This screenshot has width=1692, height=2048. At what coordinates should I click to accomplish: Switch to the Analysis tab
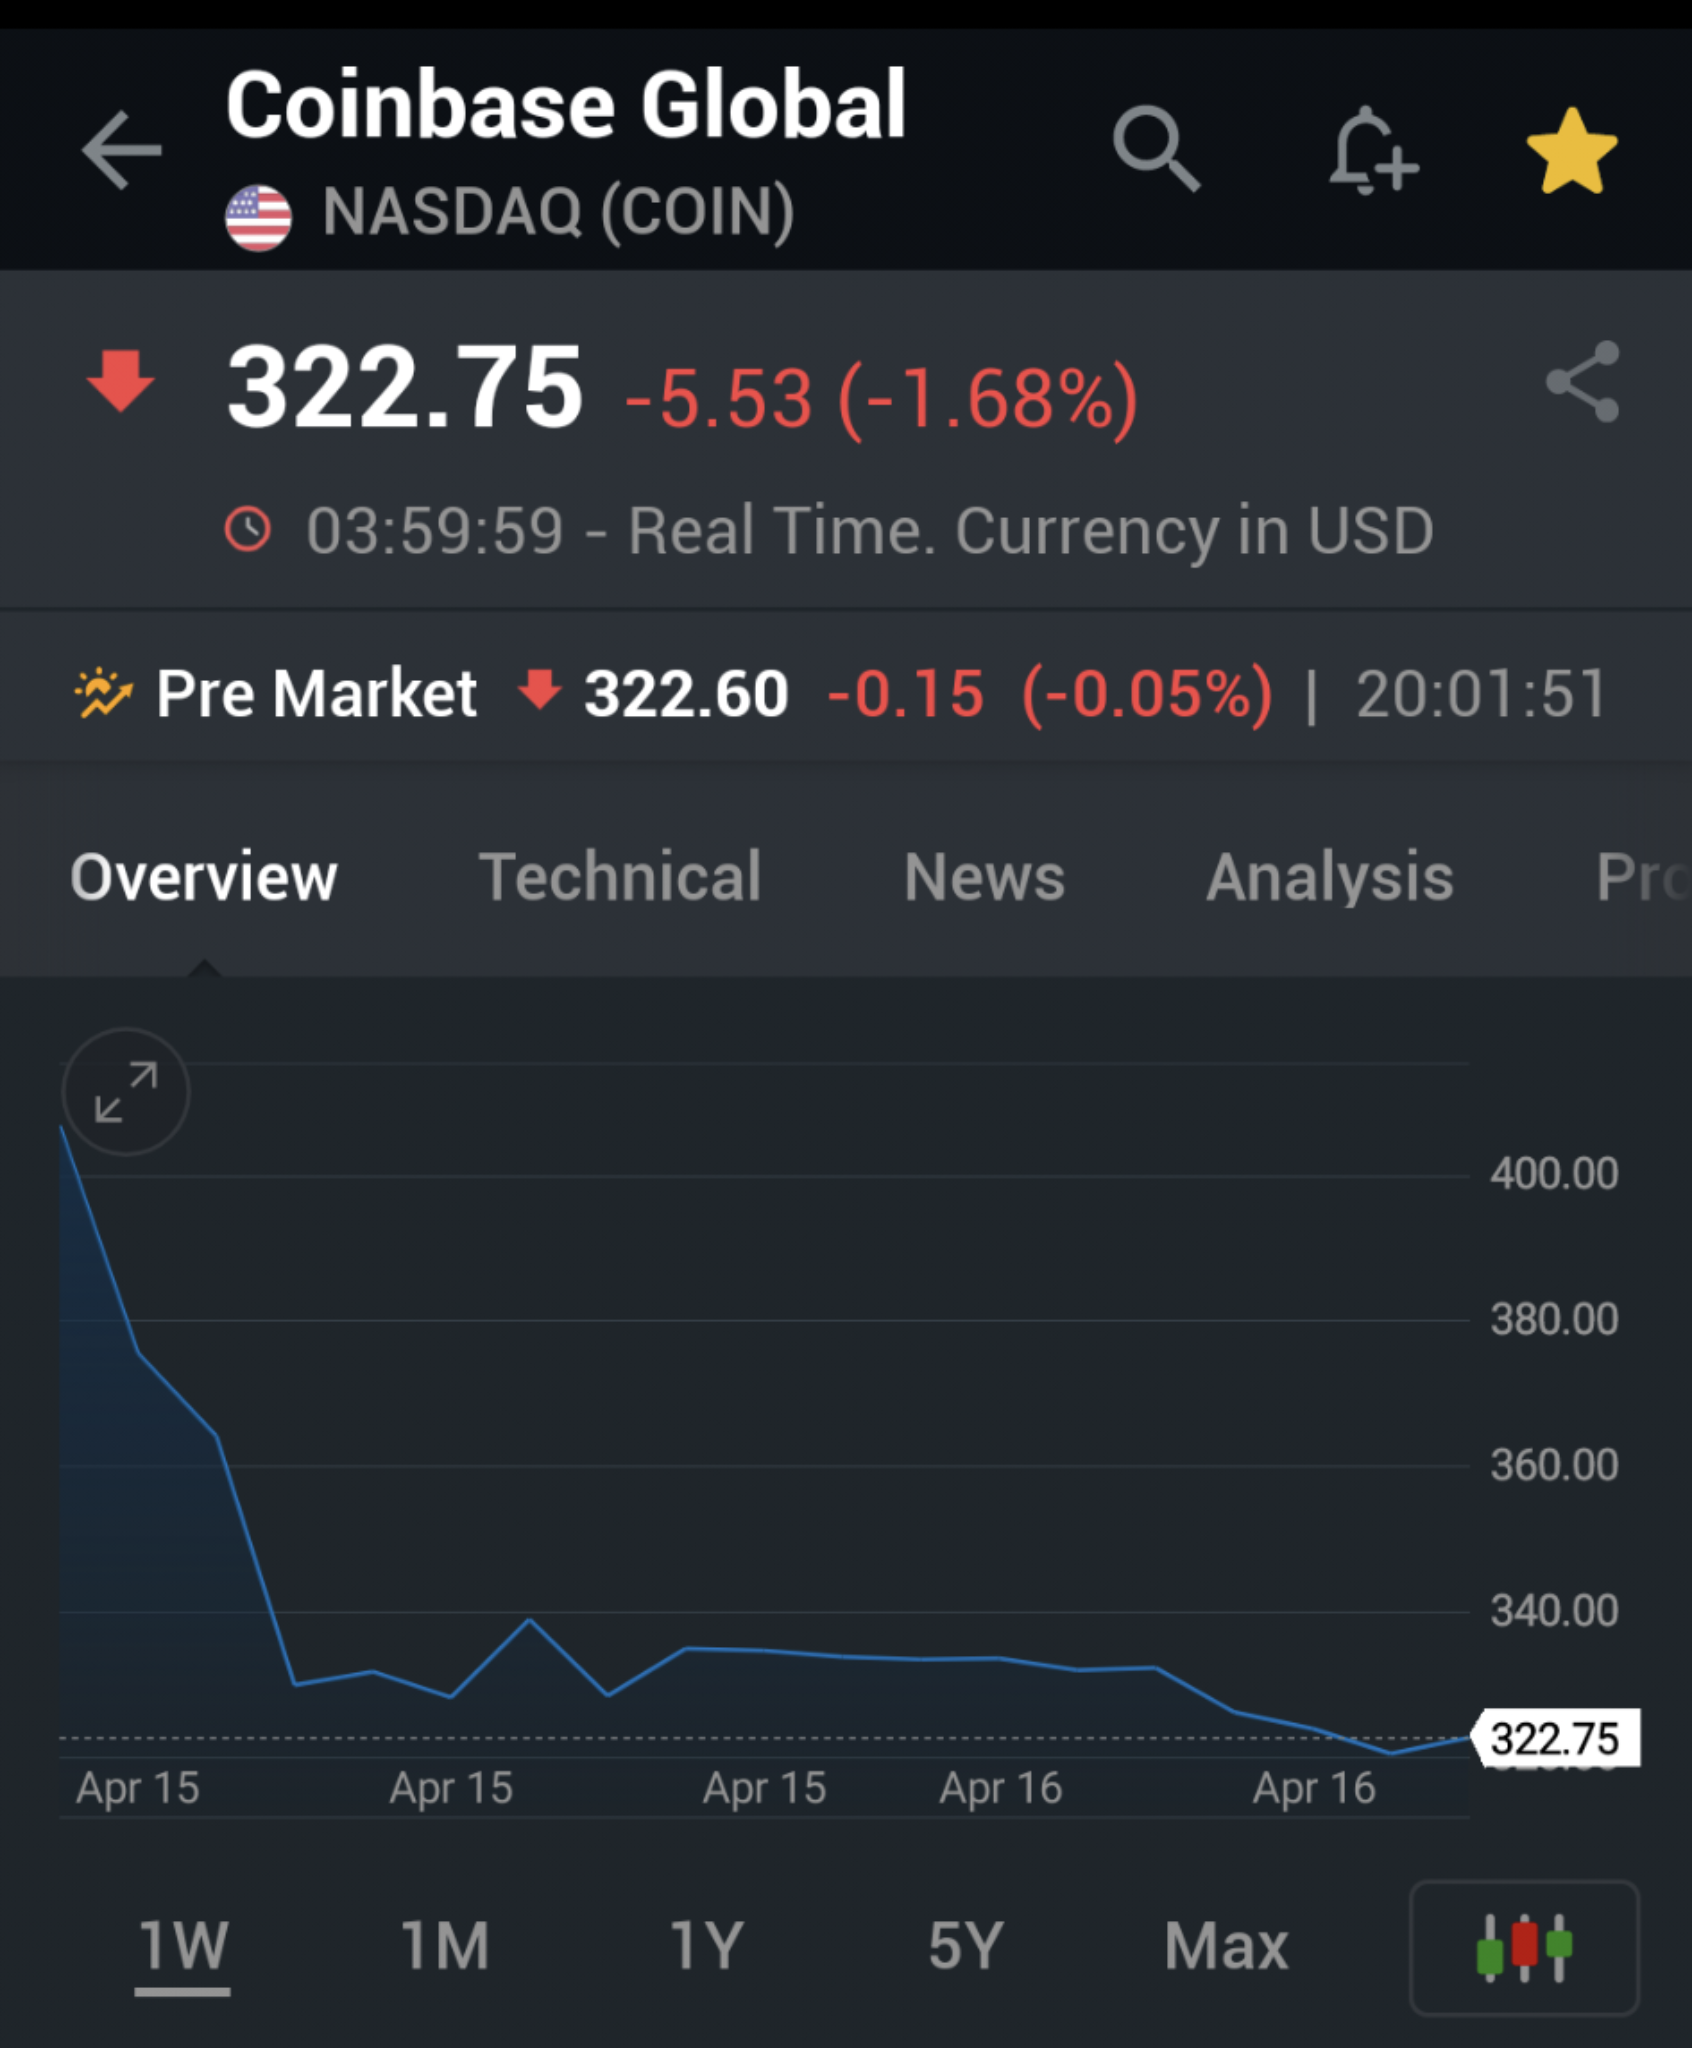pos(1329,876)
